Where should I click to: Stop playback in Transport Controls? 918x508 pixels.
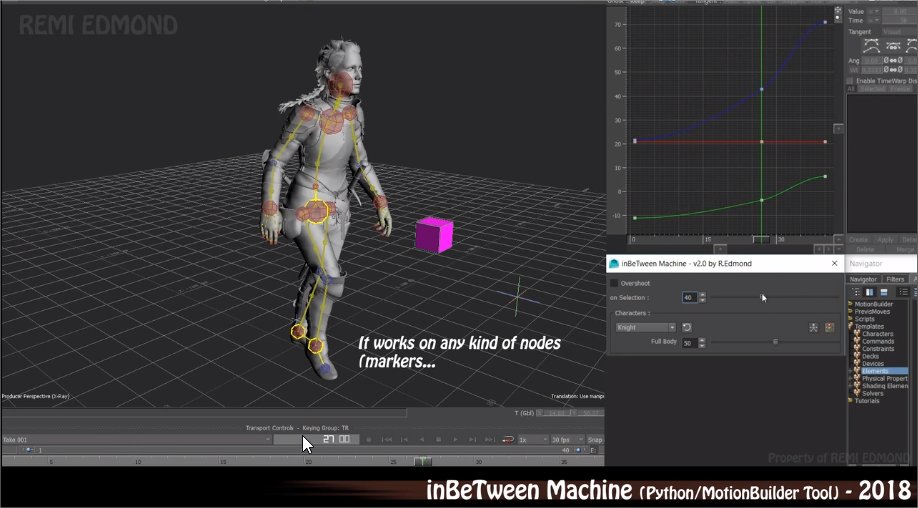(439, 440)
